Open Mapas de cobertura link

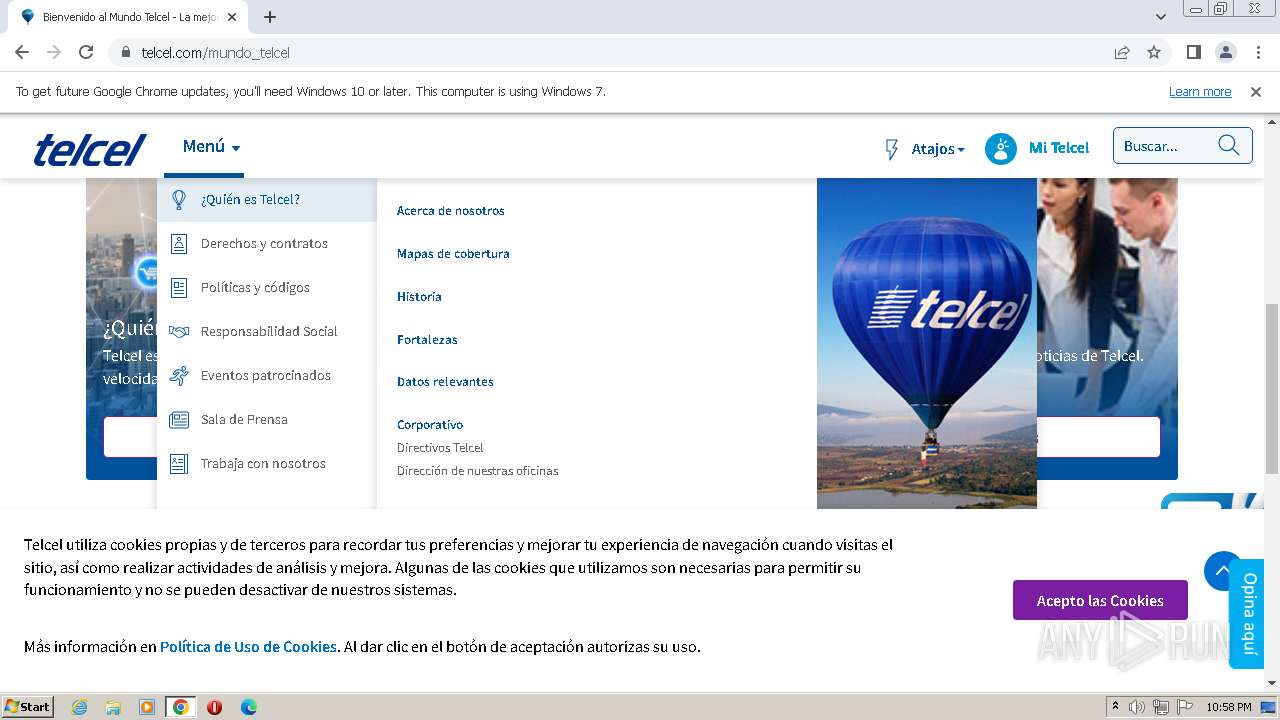coord(453,254)
